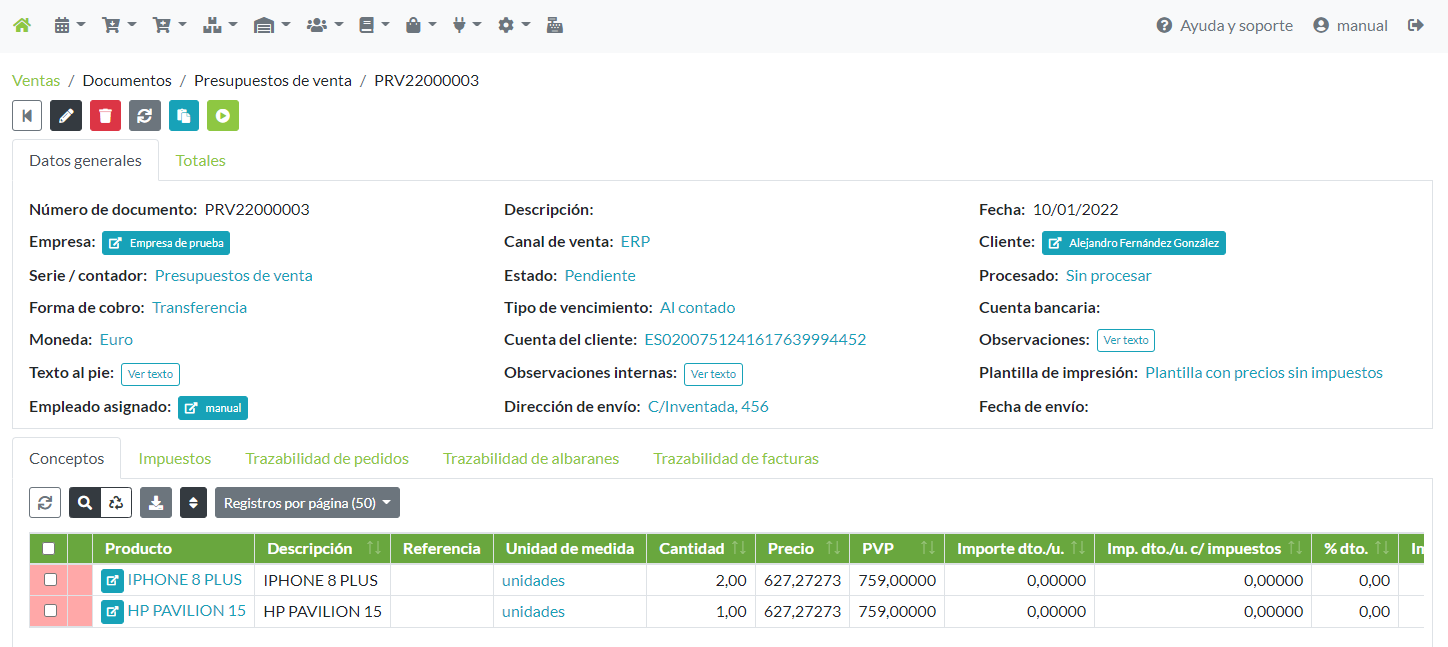The image size is (1448, 647).
Task: Tick the IPHONE 8 PLUS row checkbox
Action: 50,580
